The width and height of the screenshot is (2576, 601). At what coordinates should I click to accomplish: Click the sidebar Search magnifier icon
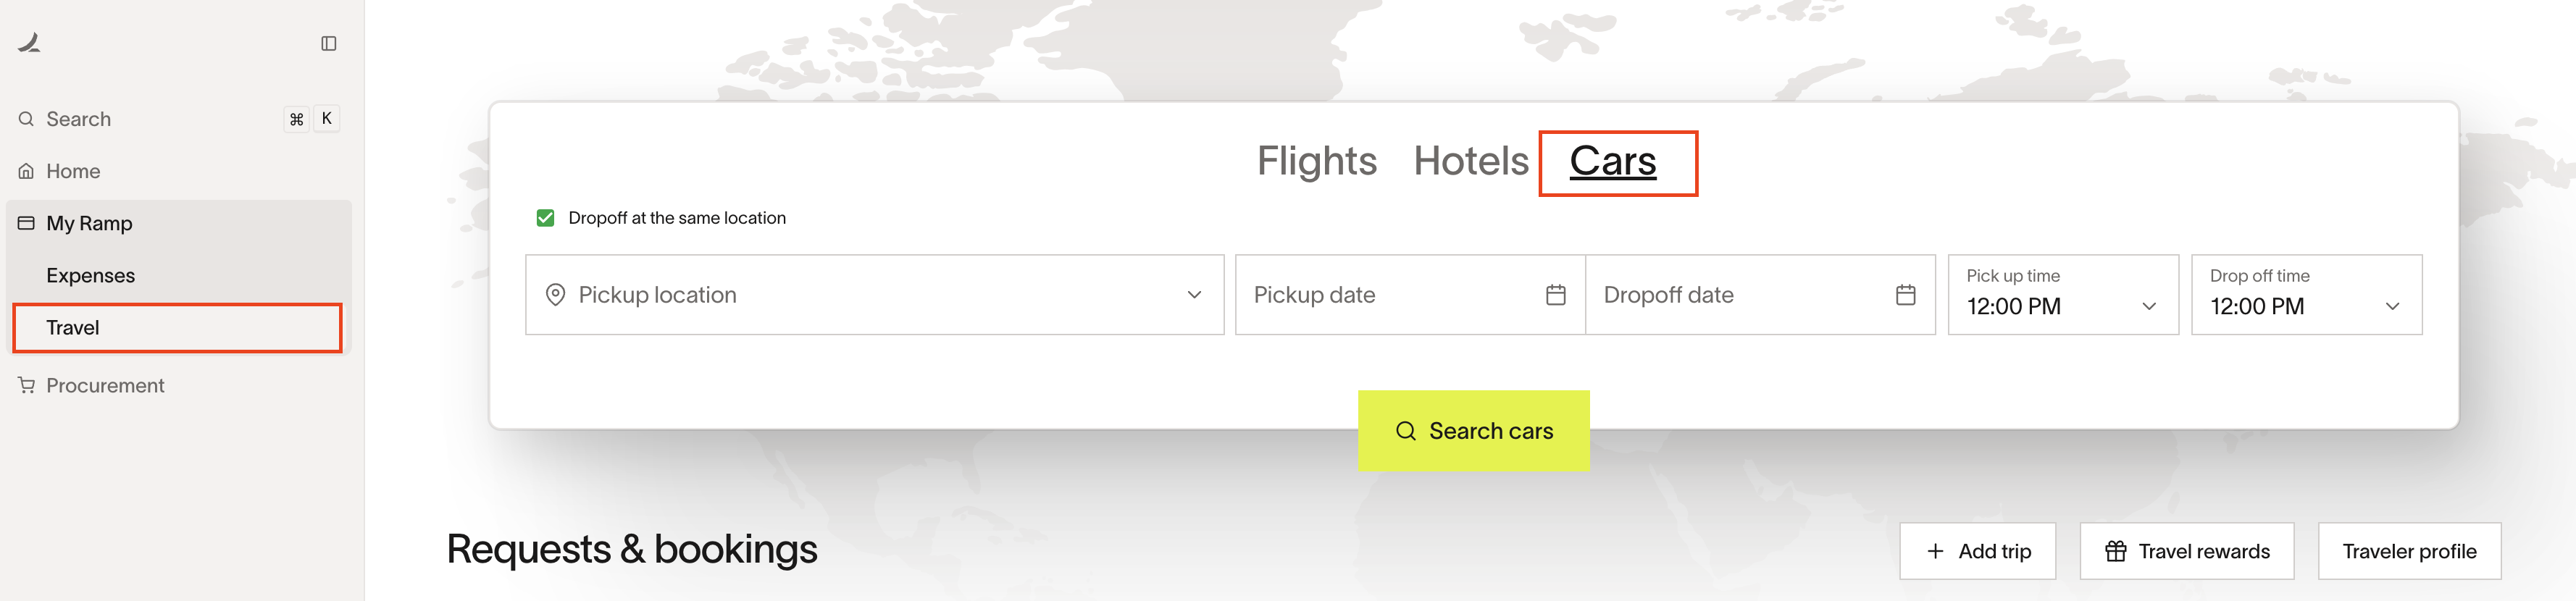pos(26,119)
